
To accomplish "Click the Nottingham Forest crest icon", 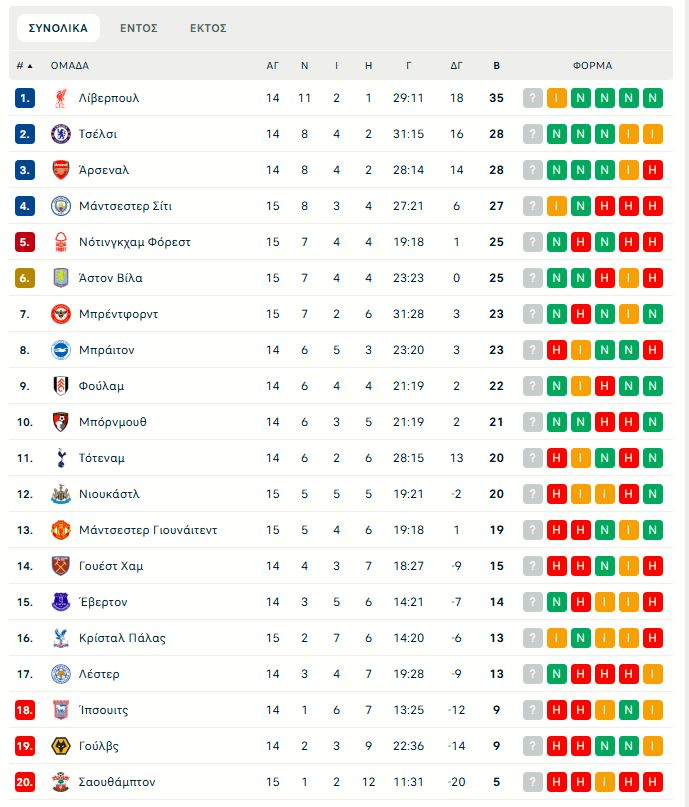I will click(60, 242).
